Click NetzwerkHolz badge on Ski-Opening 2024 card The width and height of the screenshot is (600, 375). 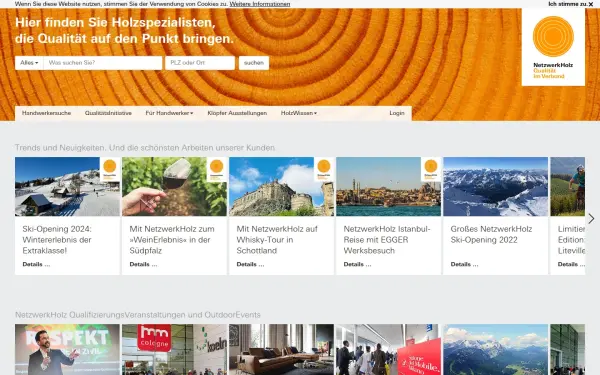[x=110, y=170]
